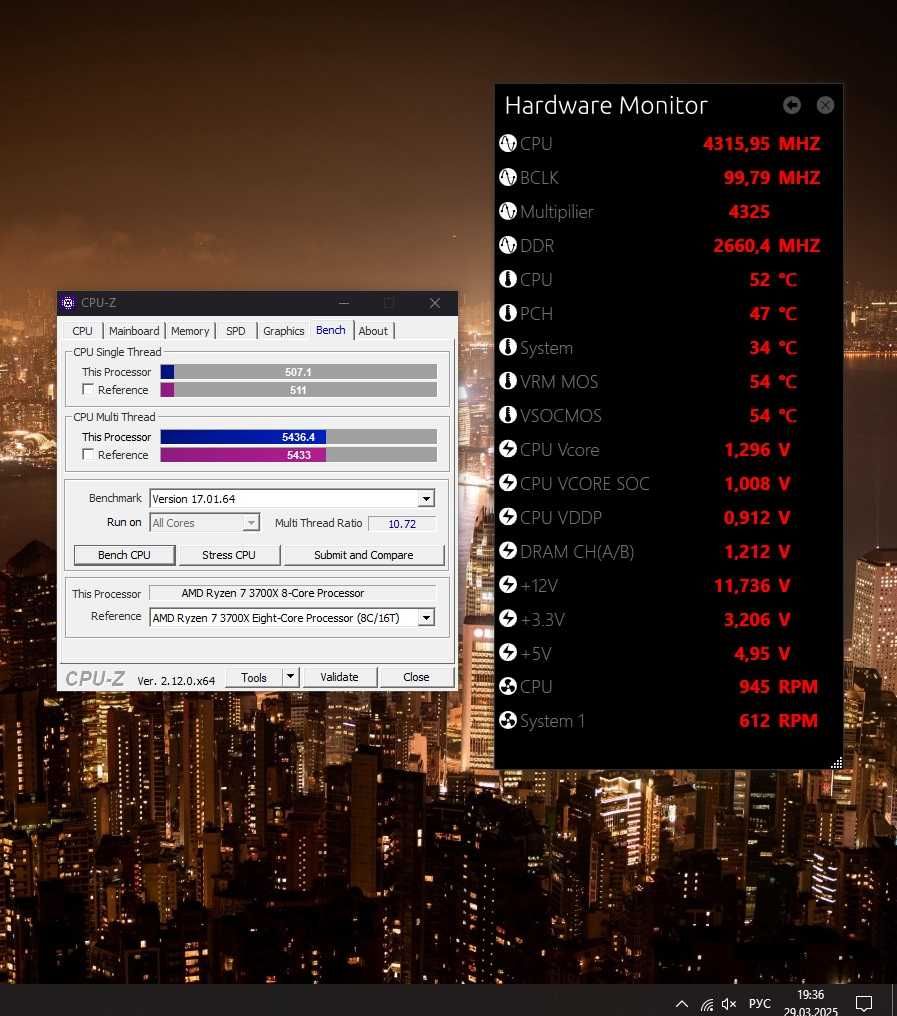Image resolution: width=897 pixels, height=1016 pixels.
Task: Click the DRAM CH(A/B) voltage icon
Action: [508, 551]
